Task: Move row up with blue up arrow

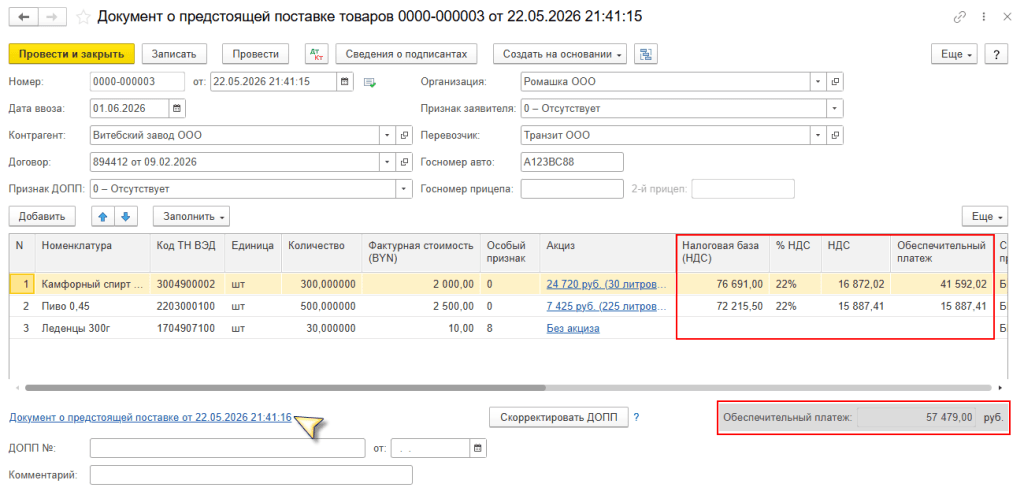Action: [103, 216]
